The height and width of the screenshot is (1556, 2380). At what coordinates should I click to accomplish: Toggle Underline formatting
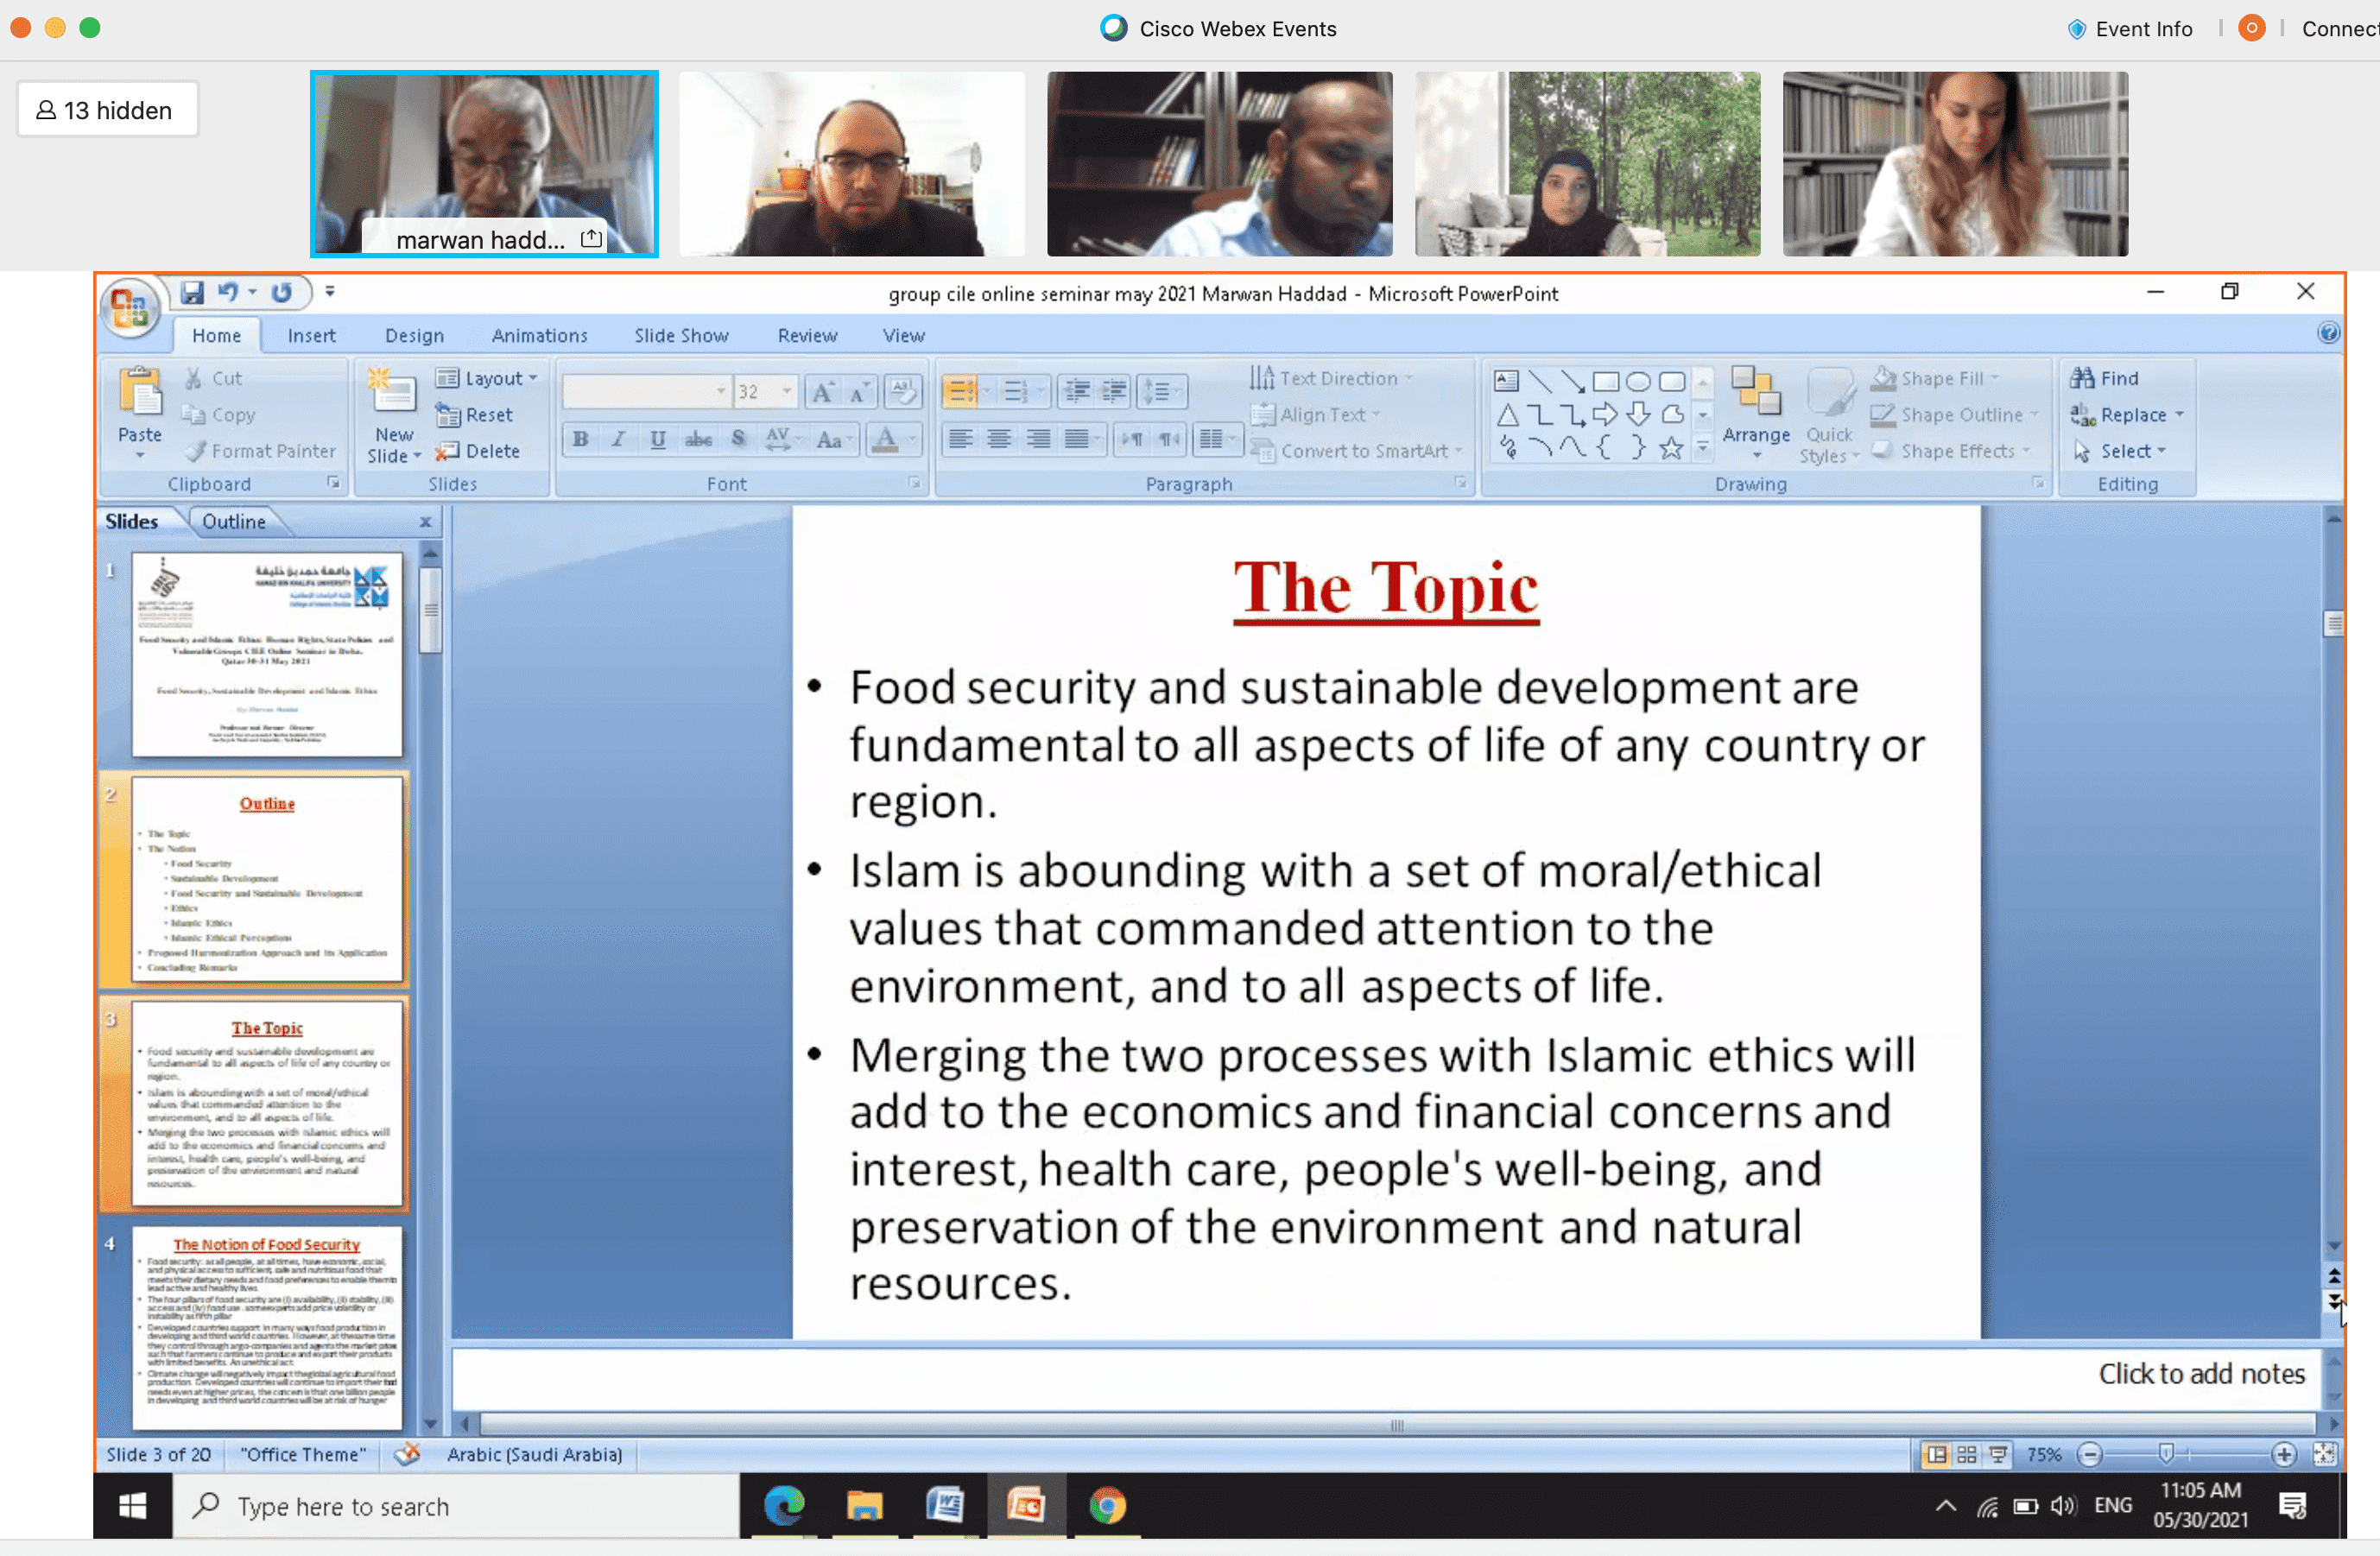657,439
